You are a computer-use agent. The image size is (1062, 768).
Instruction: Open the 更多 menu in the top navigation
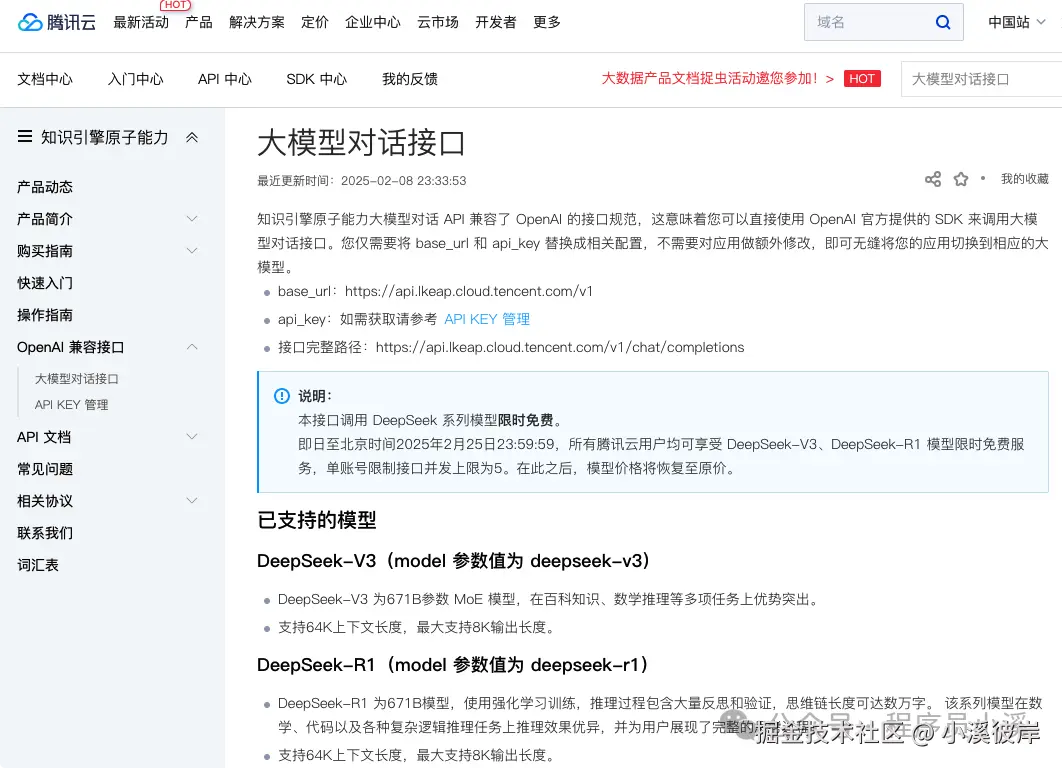tap(546, 22)
